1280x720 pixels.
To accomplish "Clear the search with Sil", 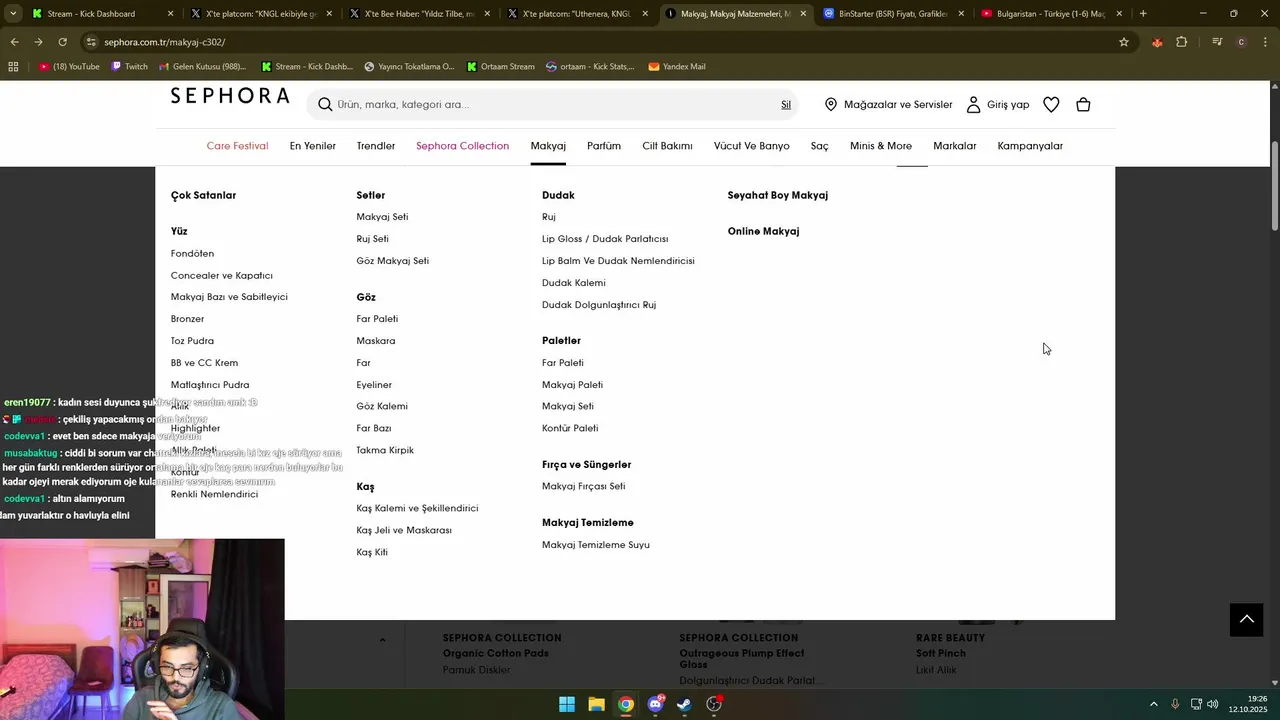I will point(786,105).
